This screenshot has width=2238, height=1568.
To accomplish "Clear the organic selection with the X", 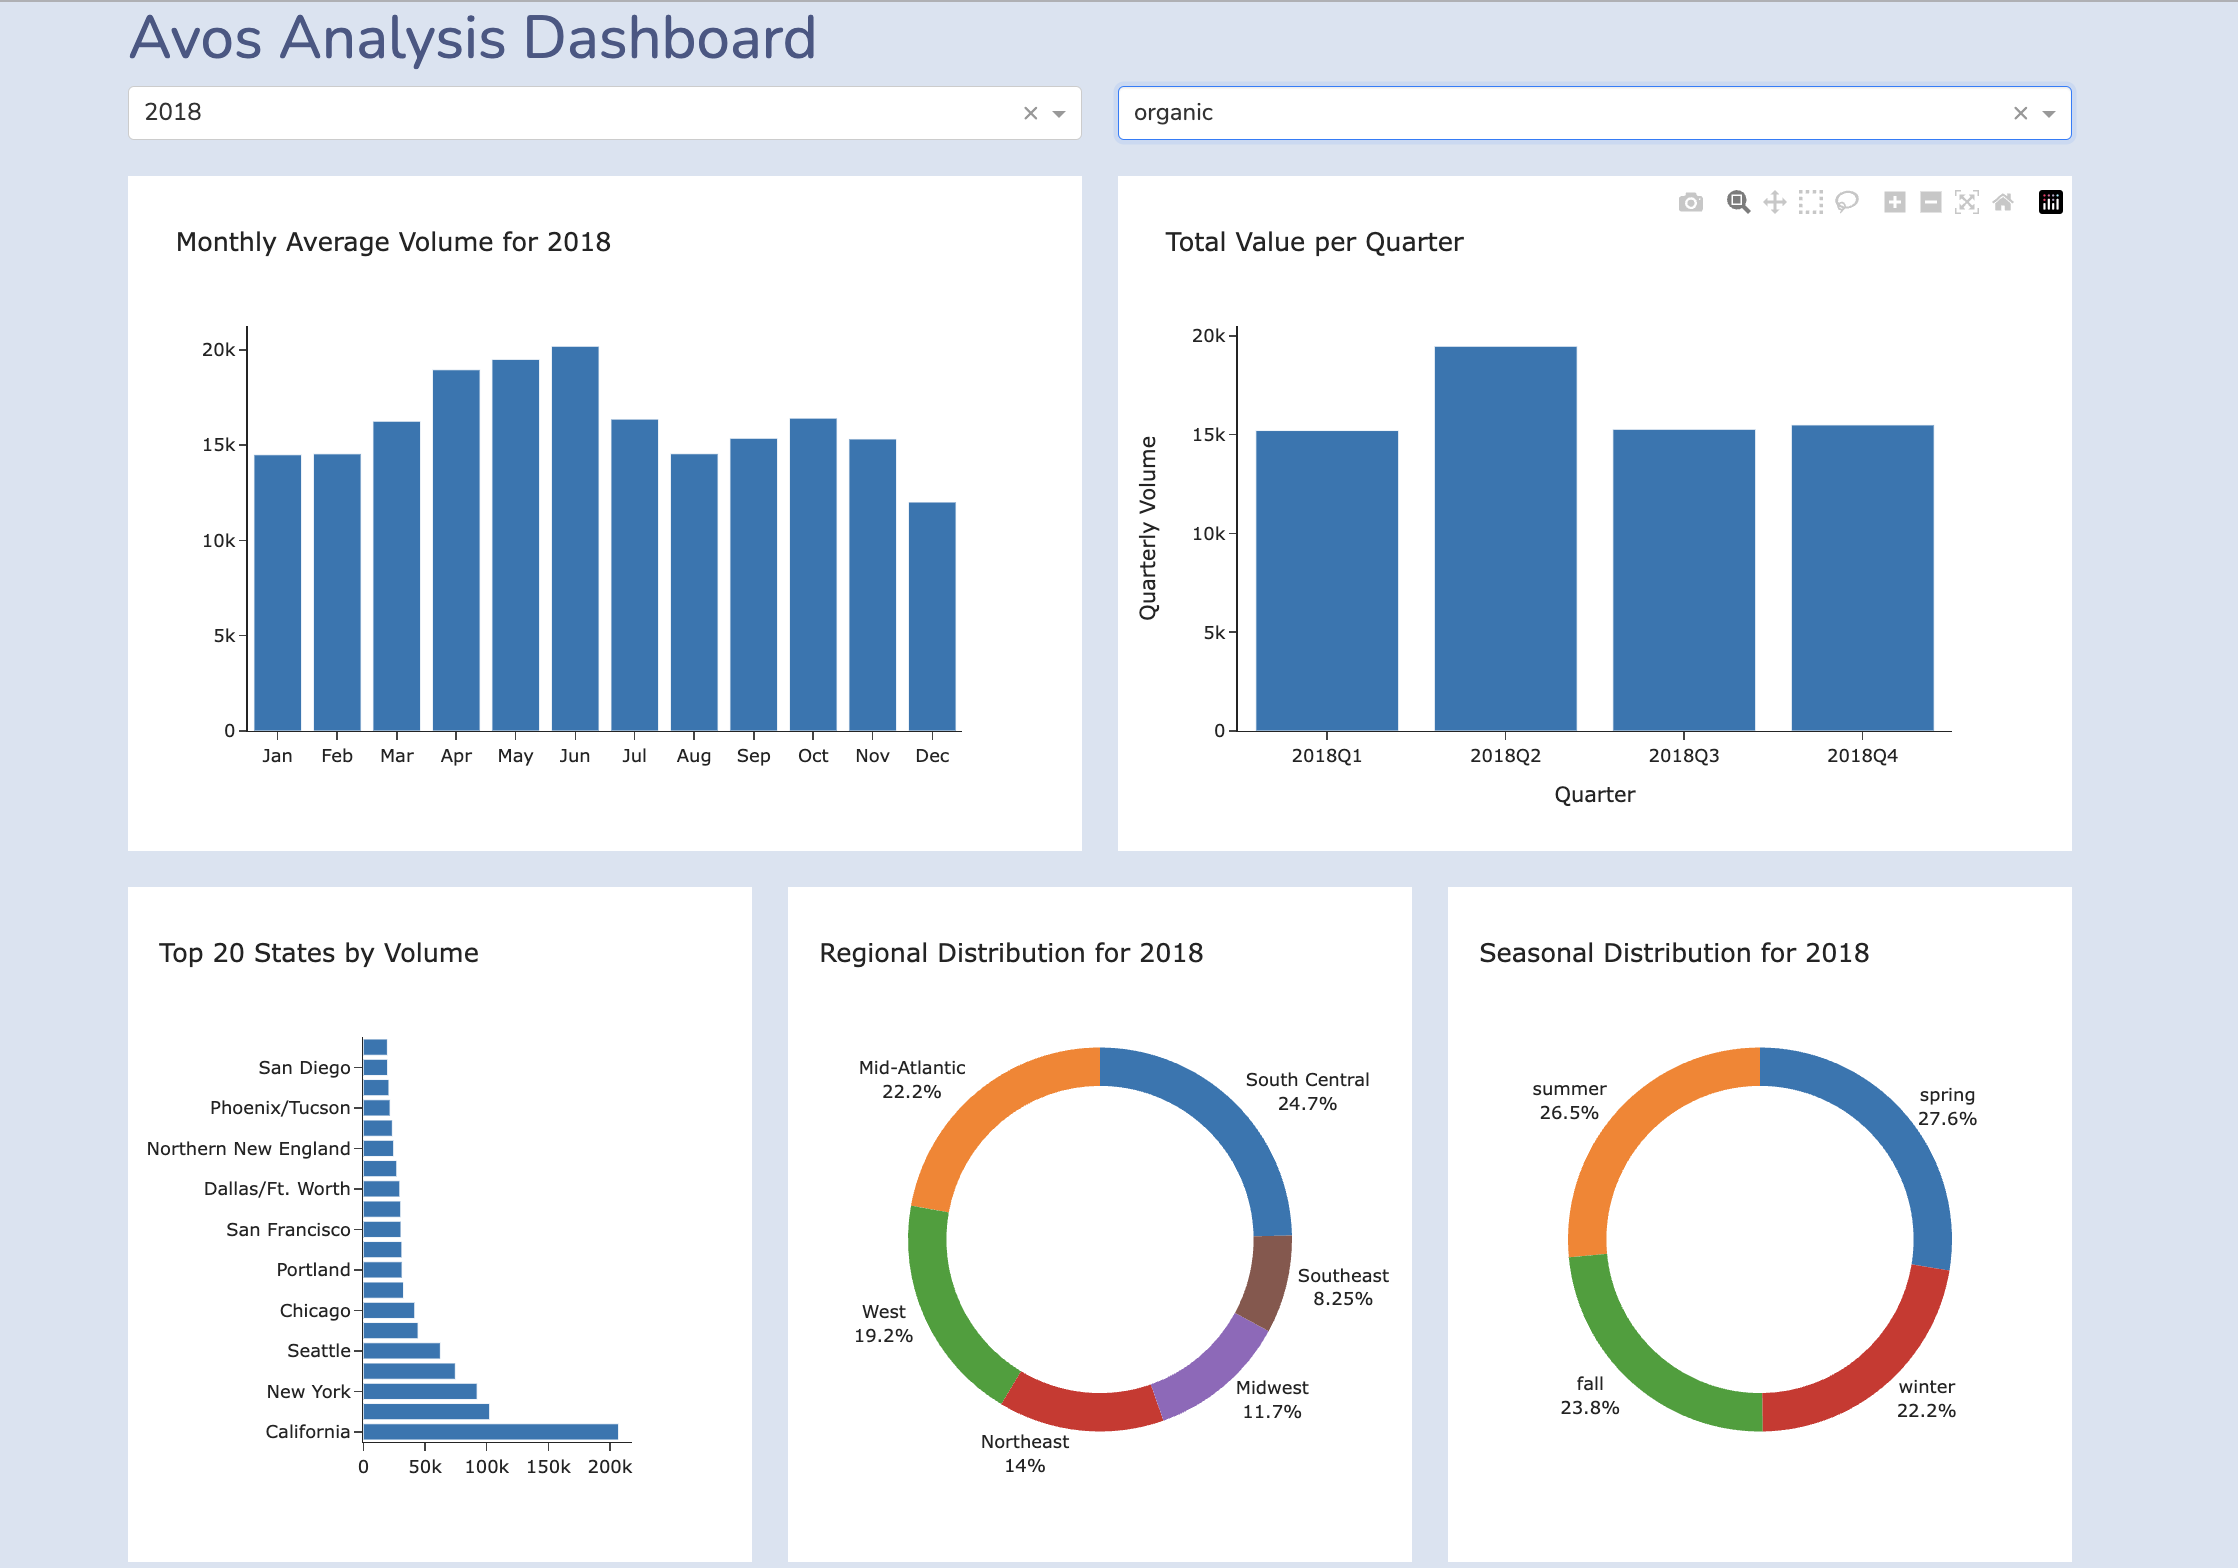I will click(2020, 113).
